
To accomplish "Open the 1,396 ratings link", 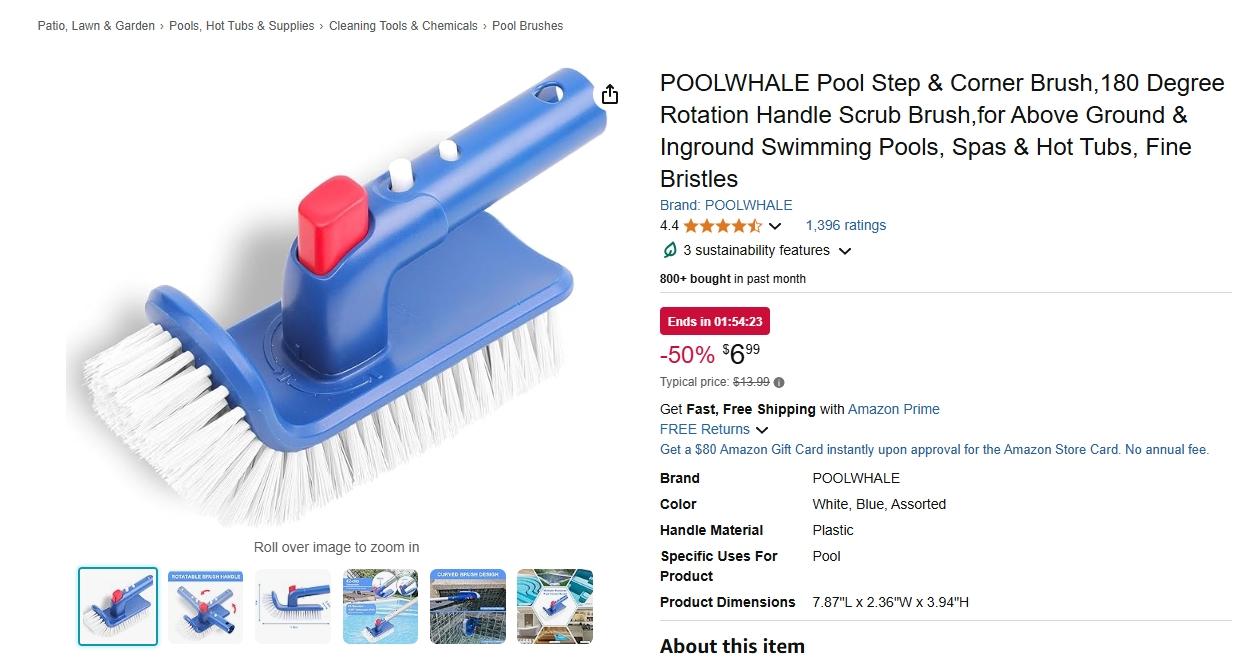I will [846, 226].
